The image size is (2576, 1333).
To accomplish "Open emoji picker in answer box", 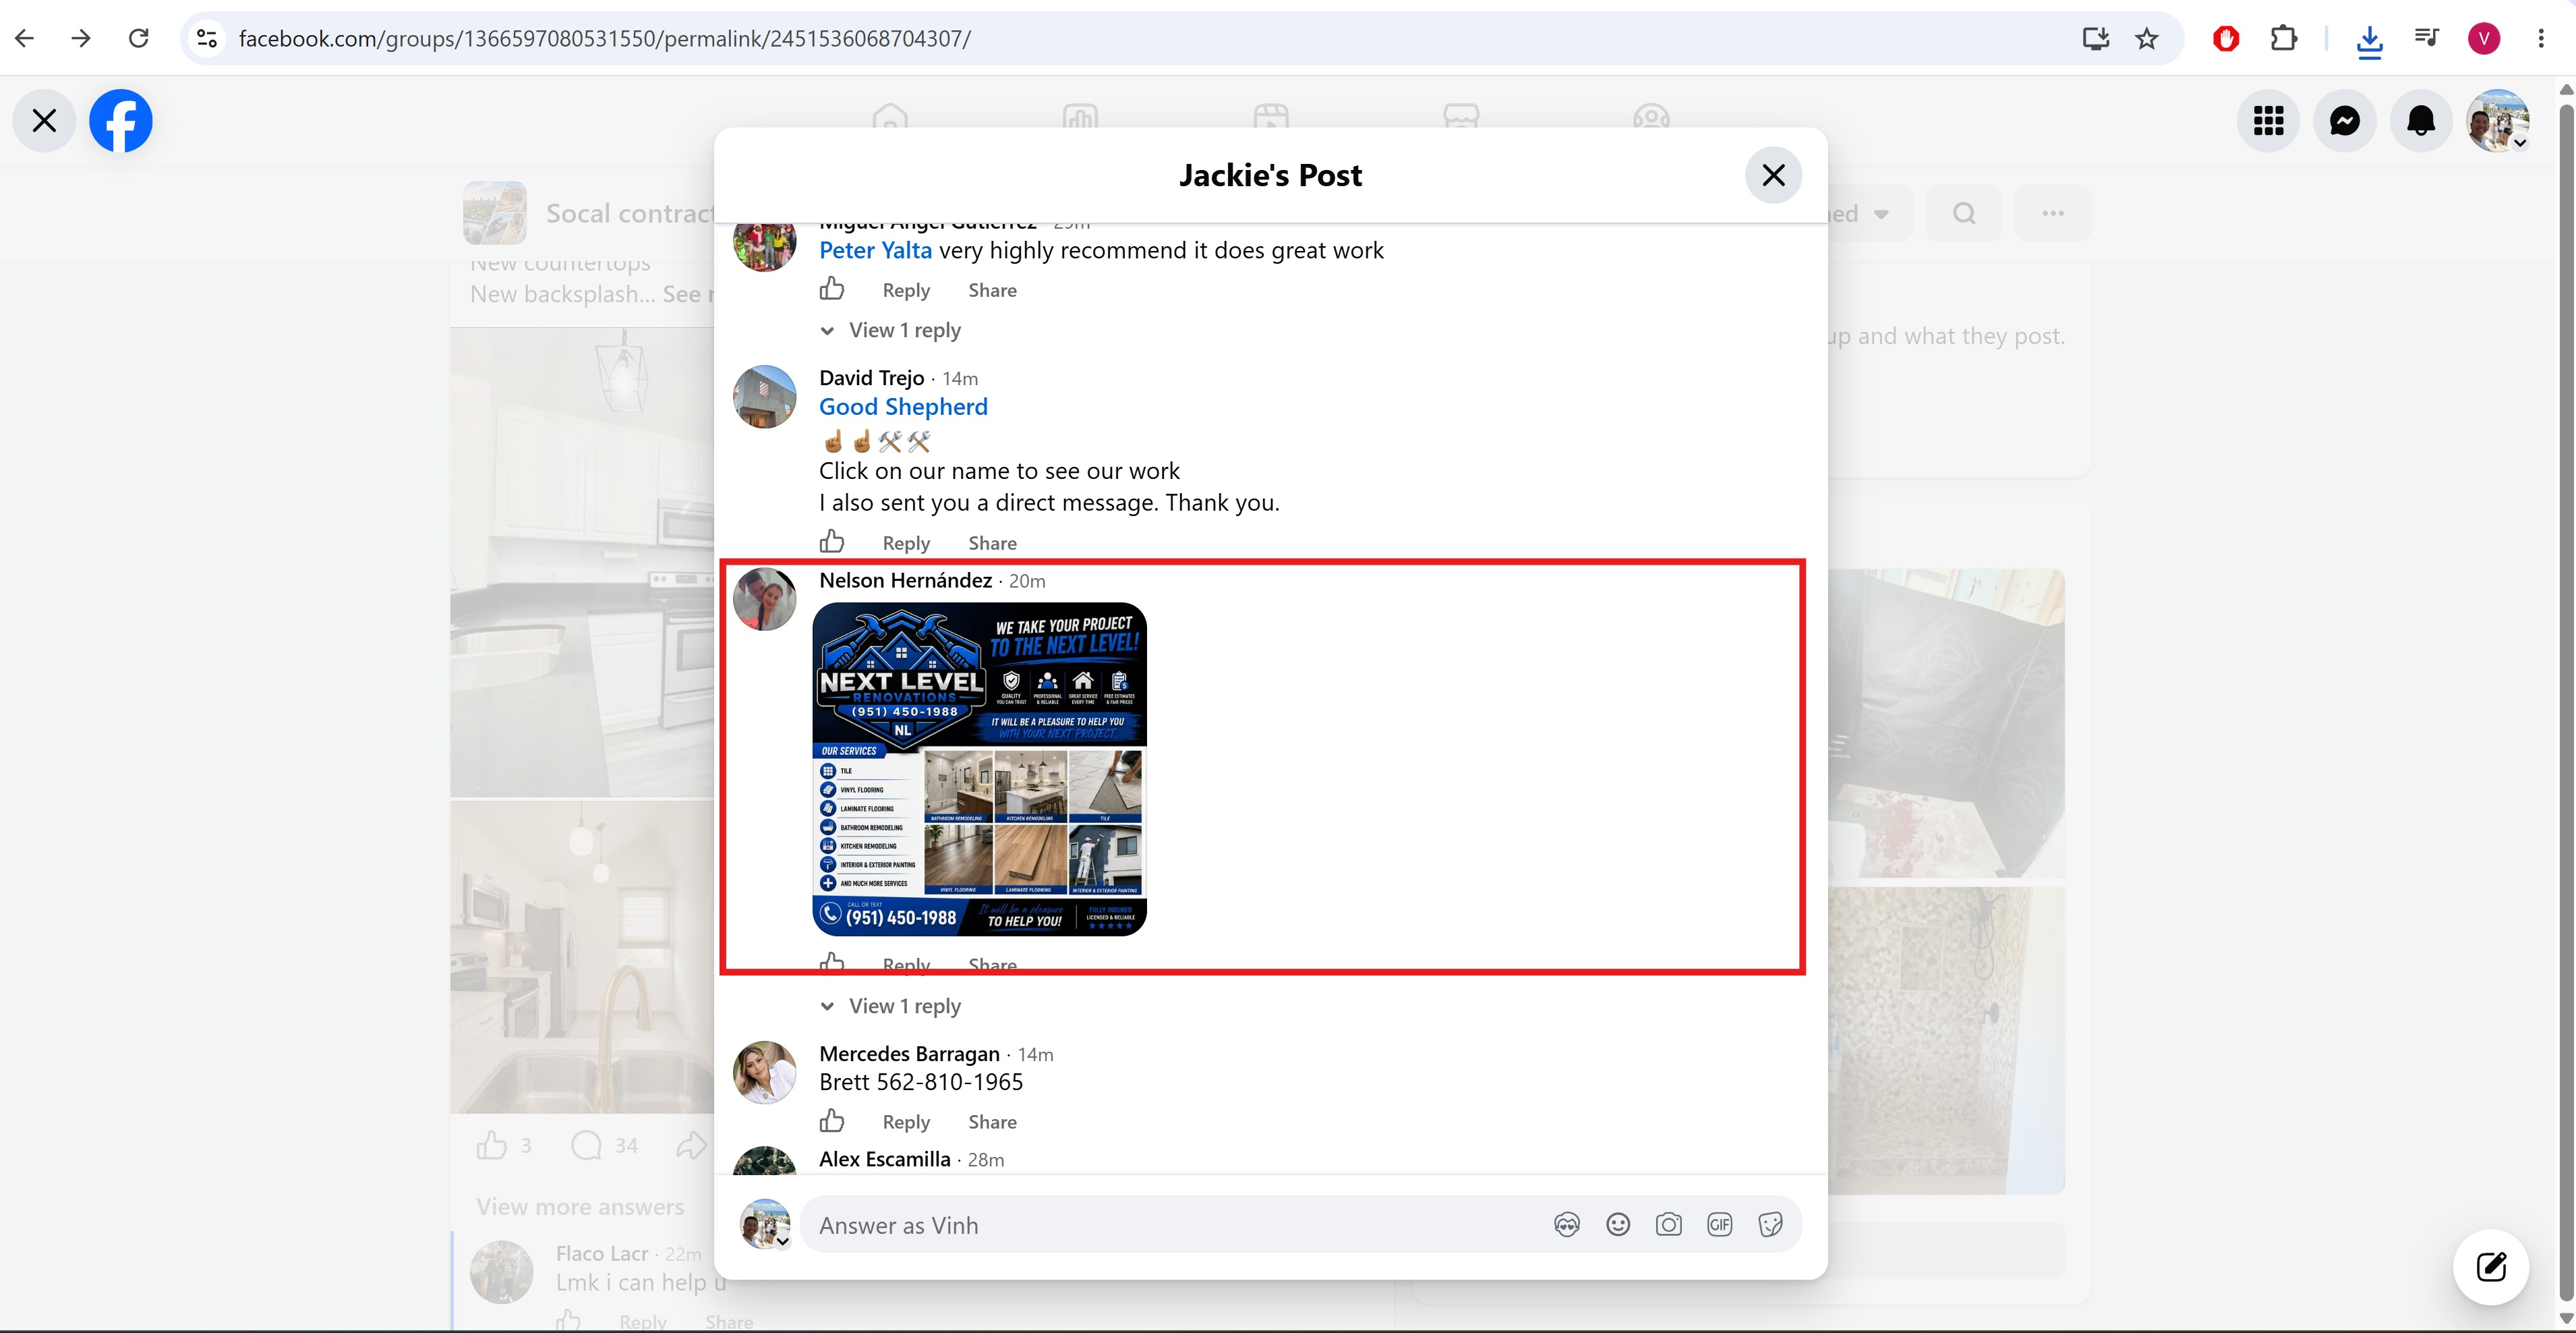I will 1618,1225.
